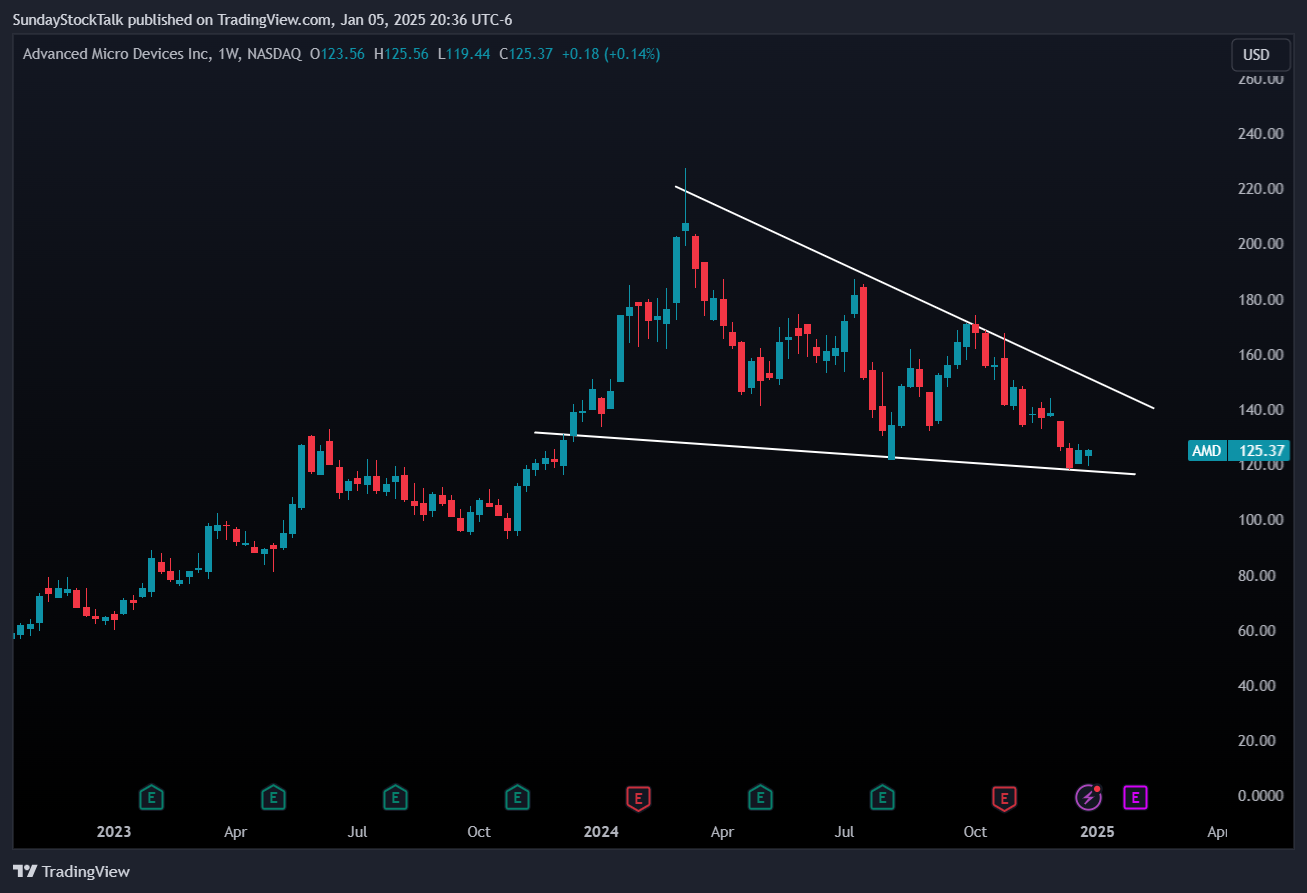
Task: Click the 160.00 price axis label
Action: coord(1260,355)
